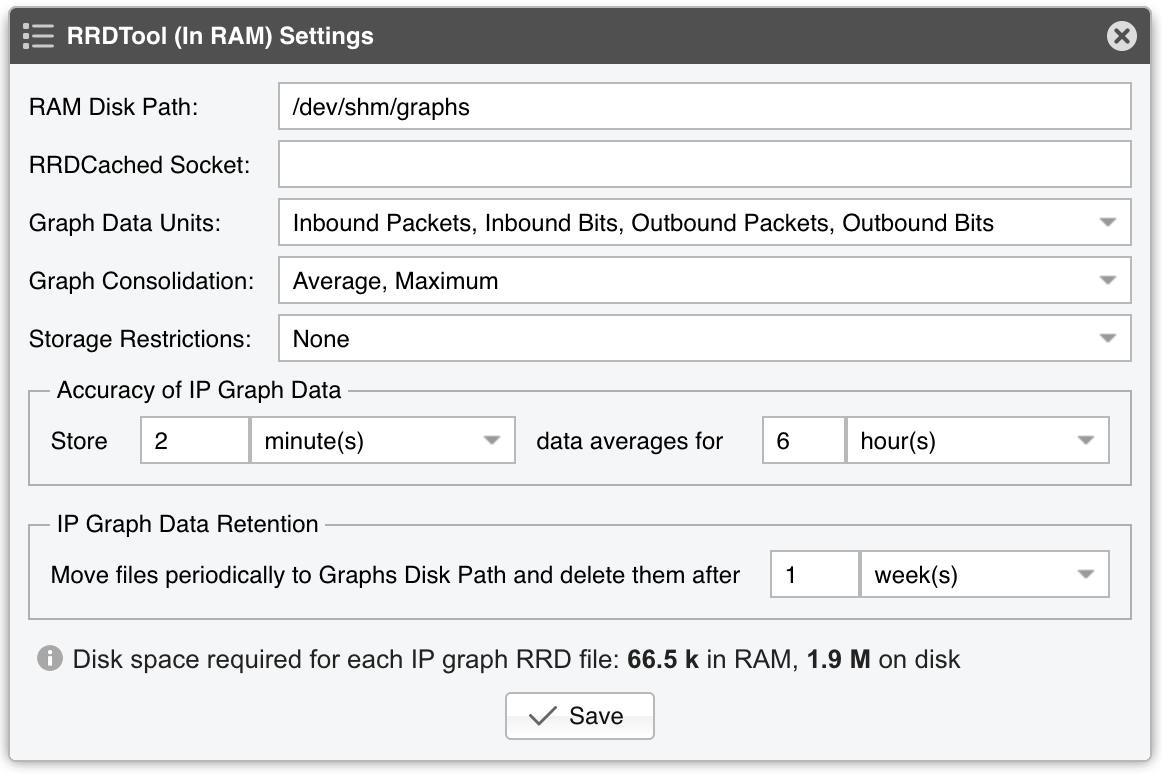Click the Accuracy of IP Graph Data heading
Viewport: 1162px width, 774px height.
(x=199, y=390)
